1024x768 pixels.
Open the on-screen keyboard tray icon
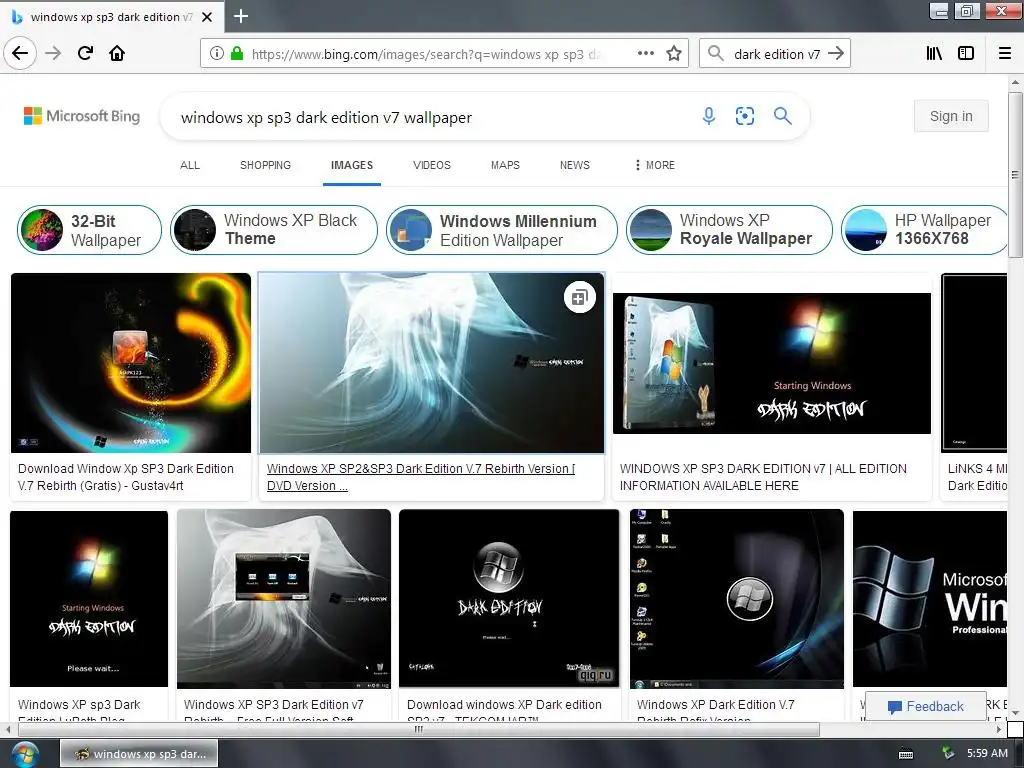click(x=906, y=754)
